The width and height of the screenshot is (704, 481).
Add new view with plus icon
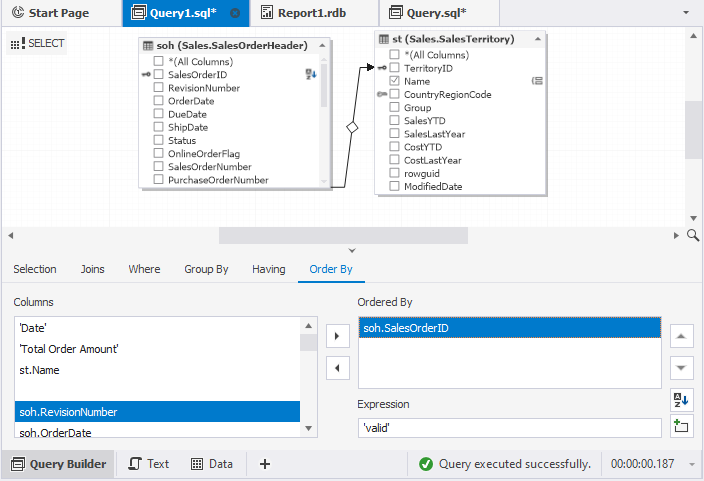tap(265, 464)
